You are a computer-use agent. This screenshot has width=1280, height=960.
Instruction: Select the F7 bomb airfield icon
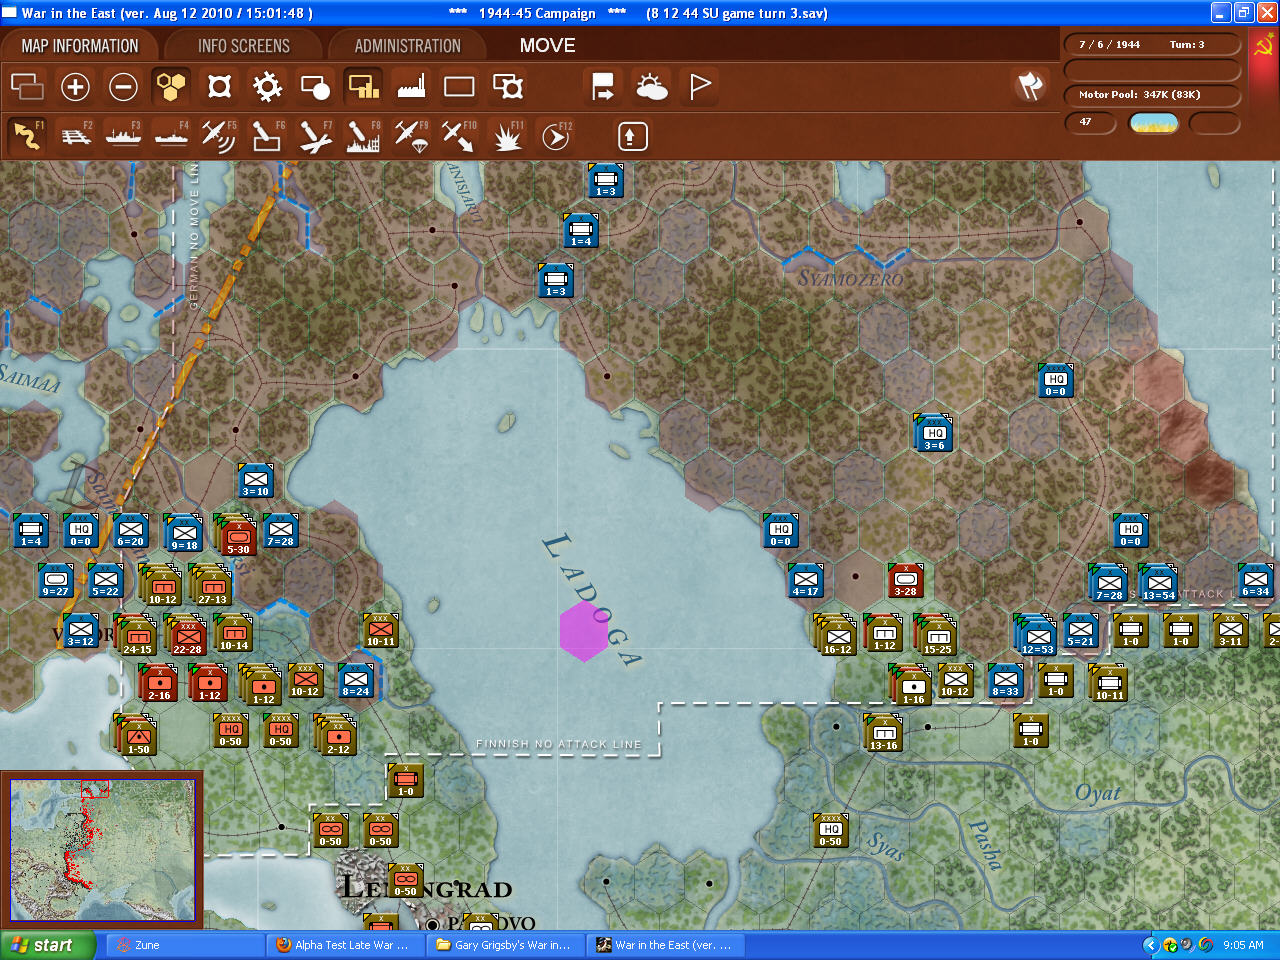[315, 136]
